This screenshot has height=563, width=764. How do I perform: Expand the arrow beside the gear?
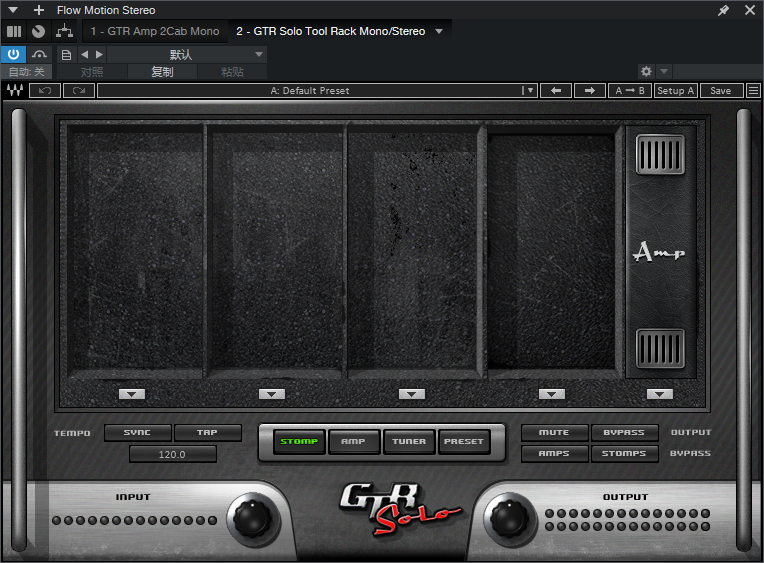(664, 72)
